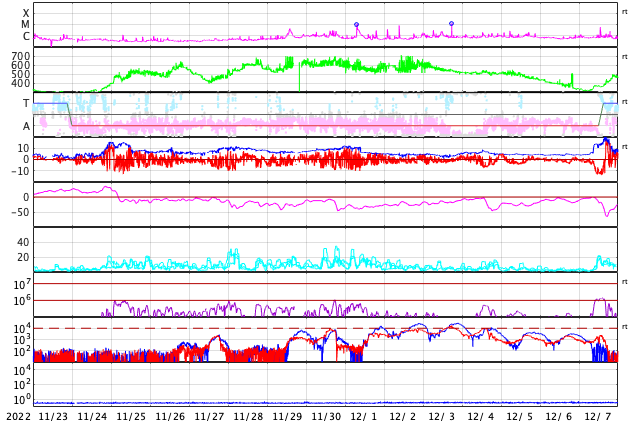Select the A sector axis label
Viewport: 634px width, 424px height.
click(26, 127)
